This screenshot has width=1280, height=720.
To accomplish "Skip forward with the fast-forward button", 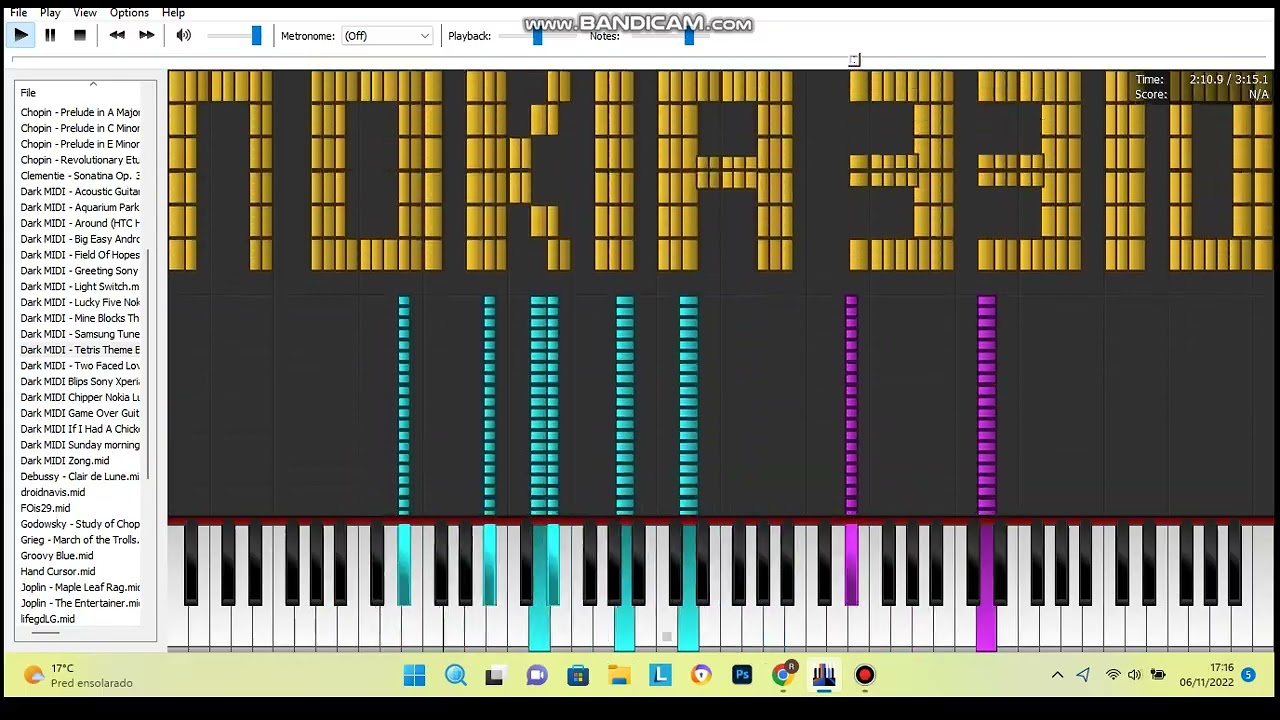I will [147, 35].
